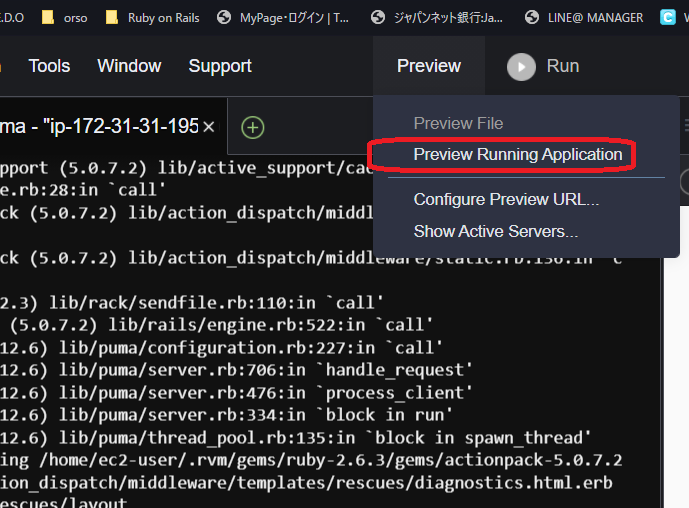Image resolution: width=689 pixels, height=508 pixels.
Task: Click terminal line 'lib/rails/engine.rb:522:in `call'
Action: click(x=221, y=325)
